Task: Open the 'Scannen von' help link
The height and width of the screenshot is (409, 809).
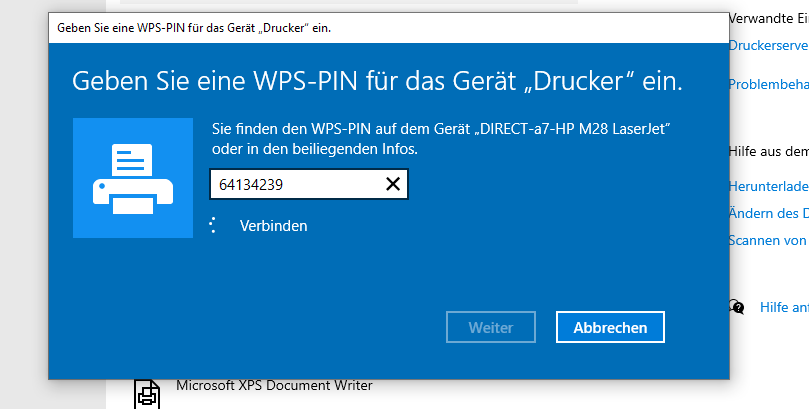Action: click(768, 240)
